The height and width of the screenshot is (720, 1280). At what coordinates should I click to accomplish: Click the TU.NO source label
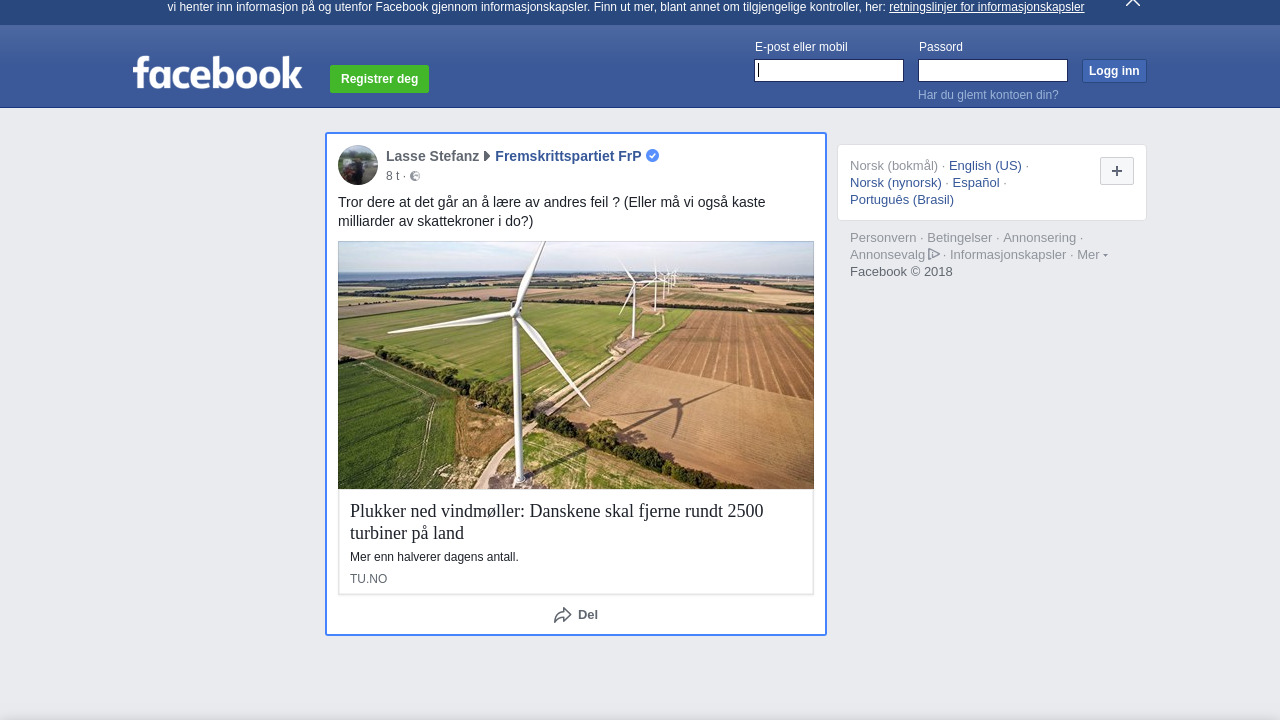(368, 579)
